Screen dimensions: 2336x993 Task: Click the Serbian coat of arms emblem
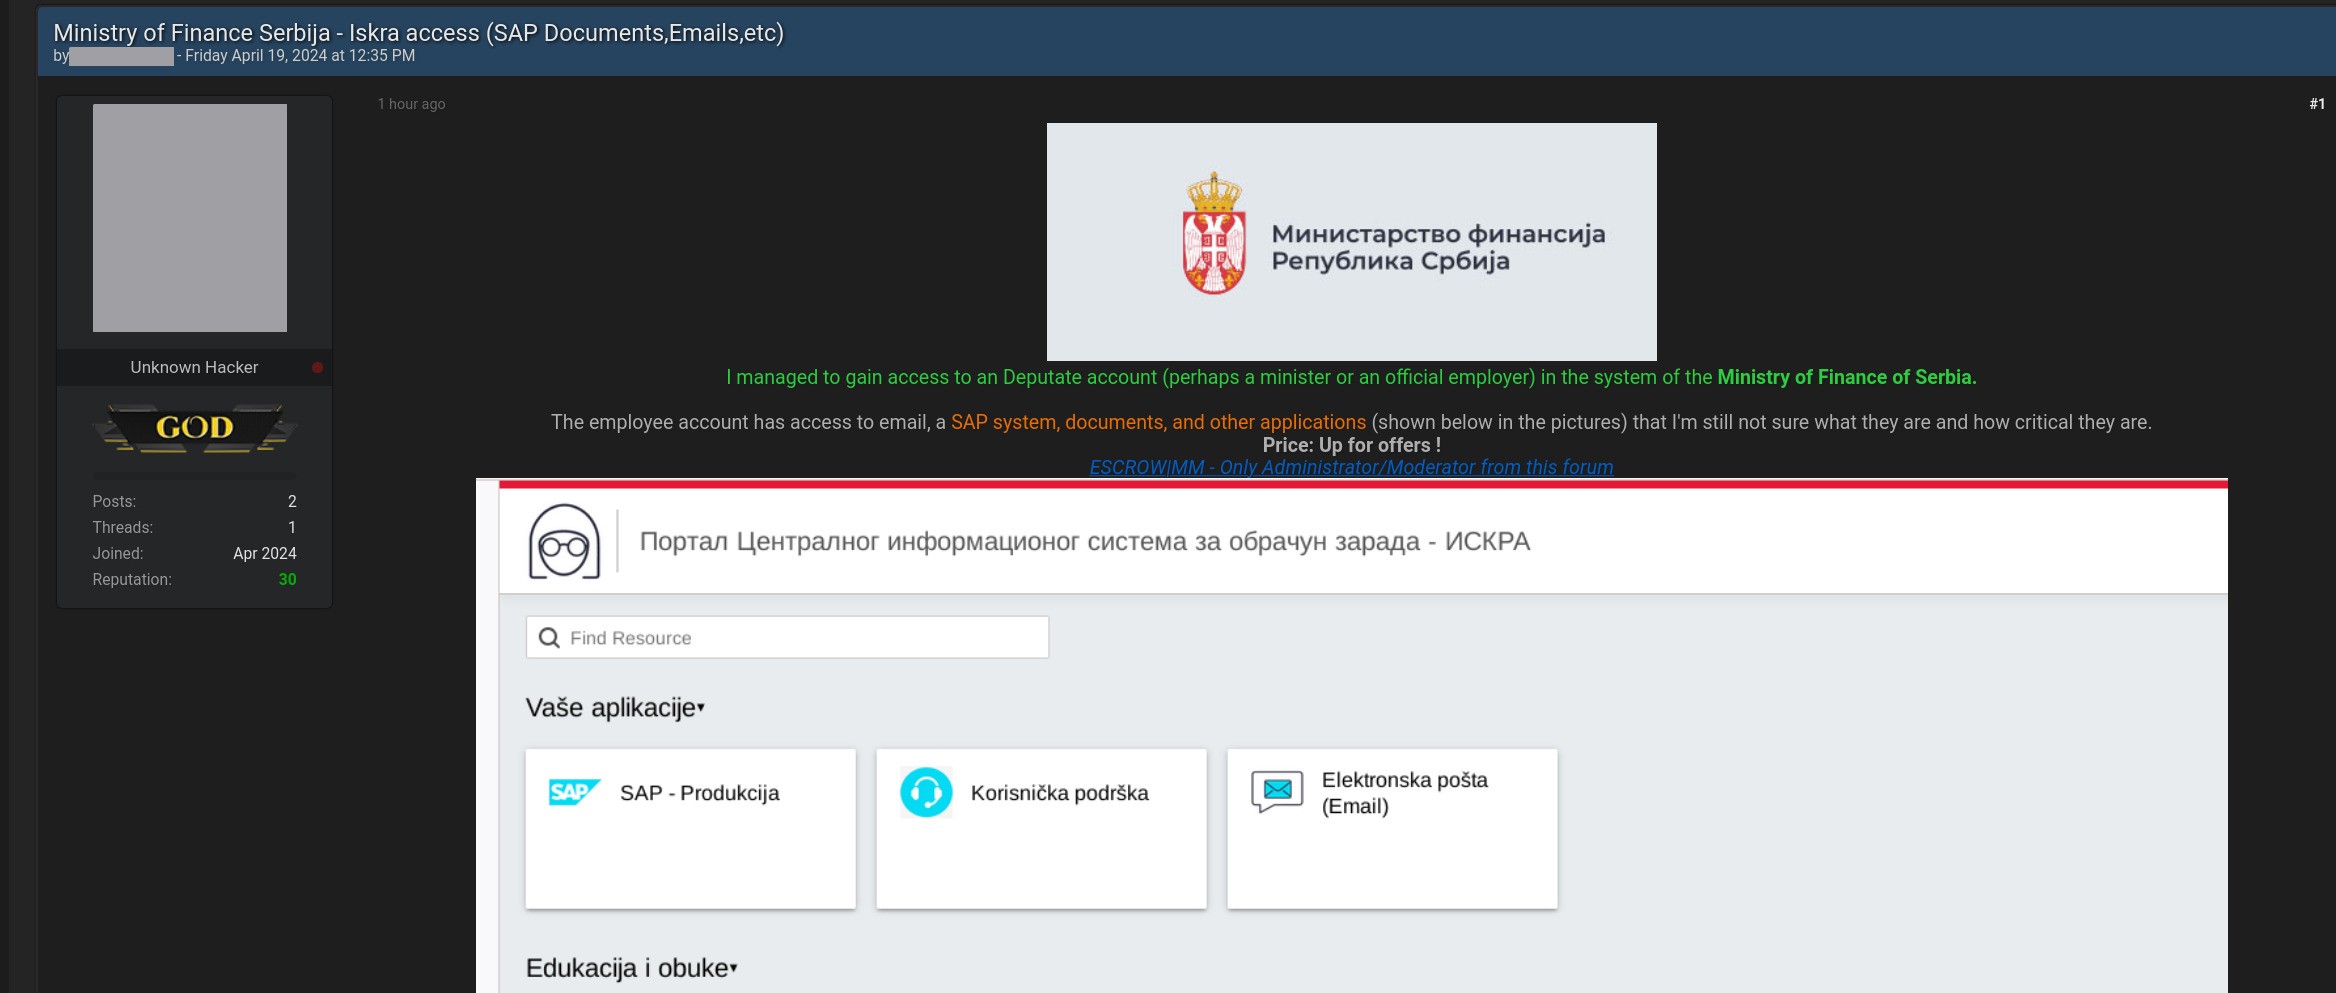(x=1214, y=233)
